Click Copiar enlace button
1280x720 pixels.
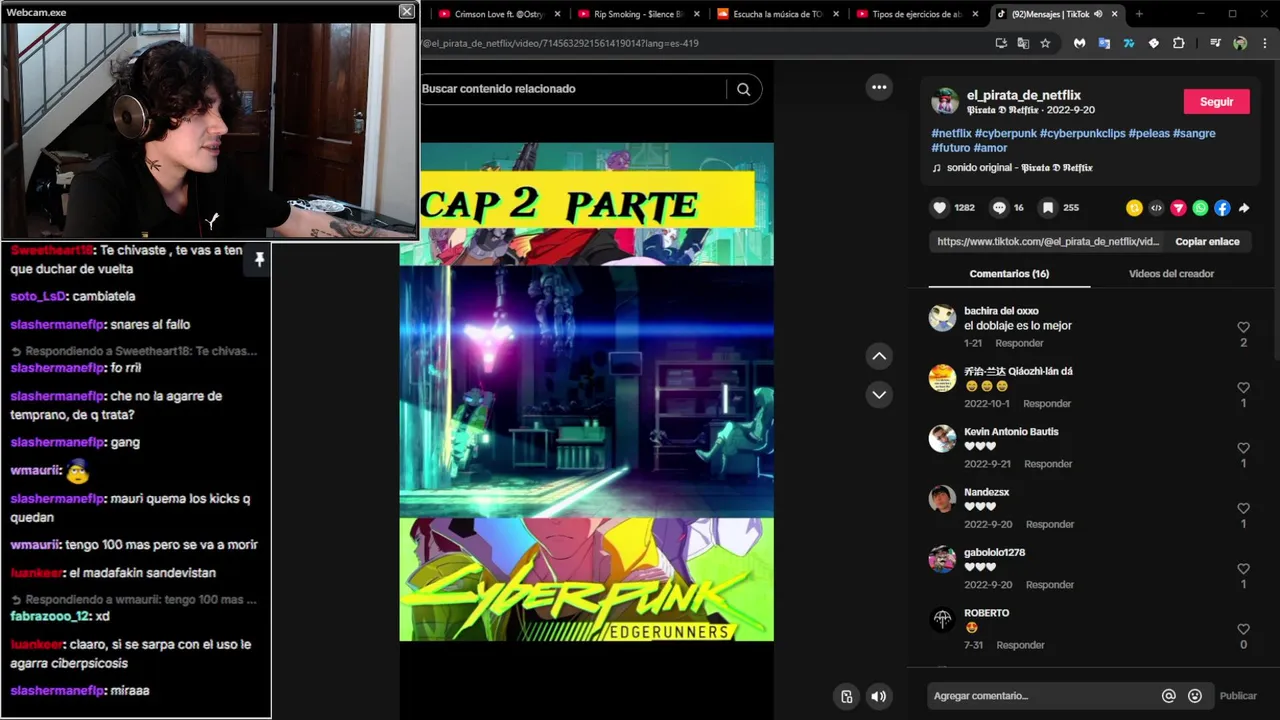pyautogui.click(x=1207, y=242)
